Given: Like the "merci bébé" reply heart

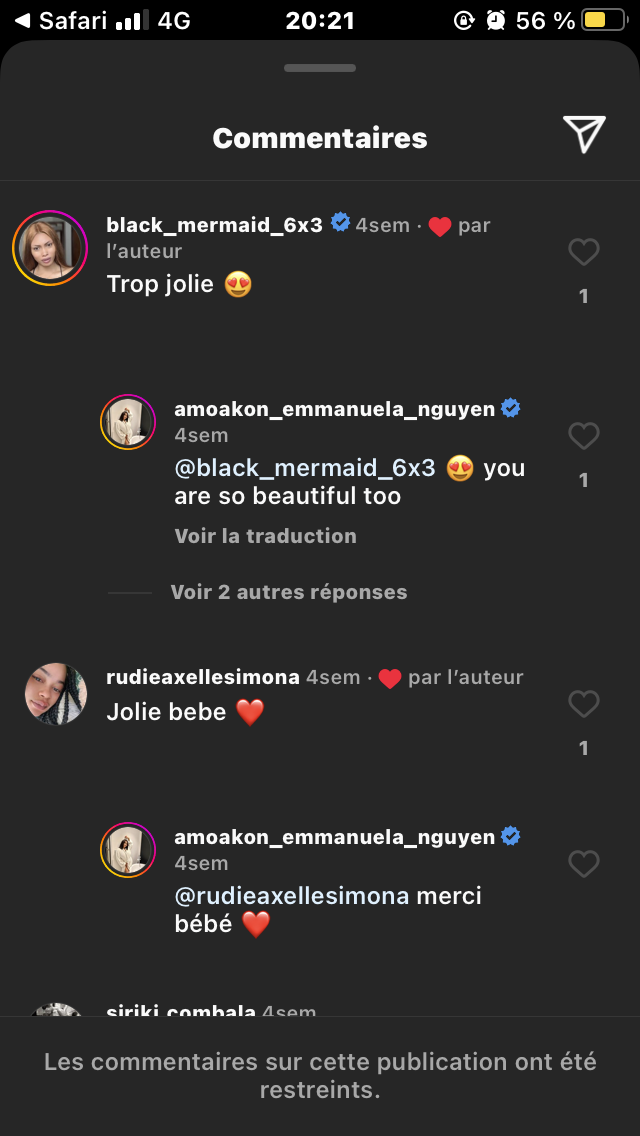Looking at the screenshot, I should click(583, 864).
